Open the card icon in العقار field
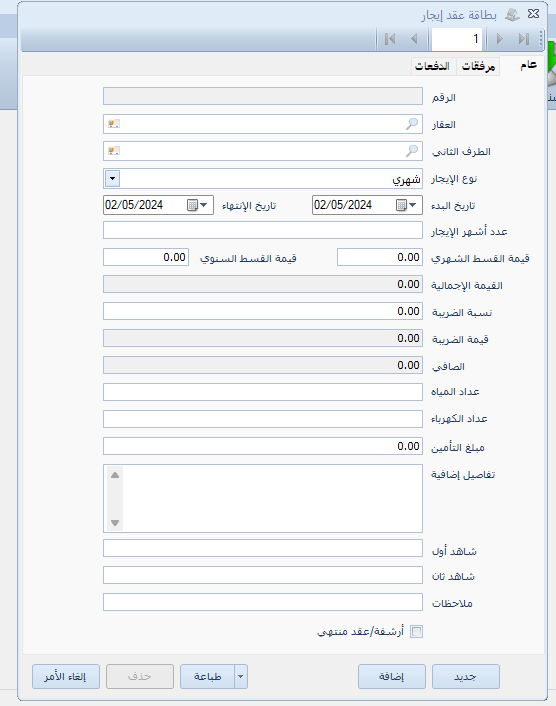 point(114,124)
